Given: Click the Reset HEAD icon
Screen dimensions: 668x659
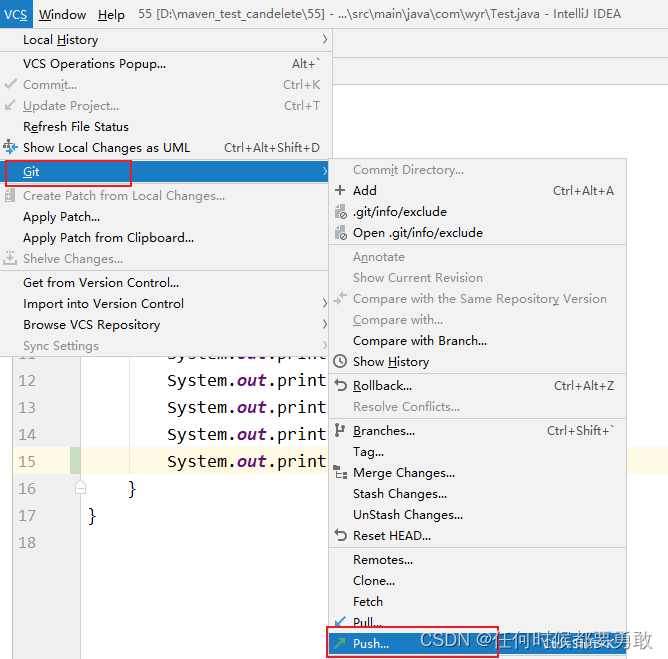Looking at the screenshot, I should pos(340,535).
